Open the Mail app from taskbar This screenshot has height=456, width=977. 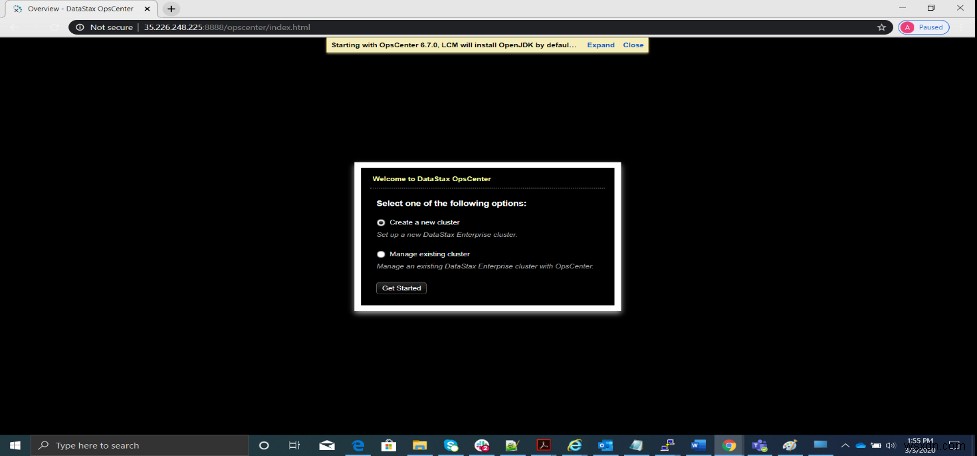tap(327, 445)
